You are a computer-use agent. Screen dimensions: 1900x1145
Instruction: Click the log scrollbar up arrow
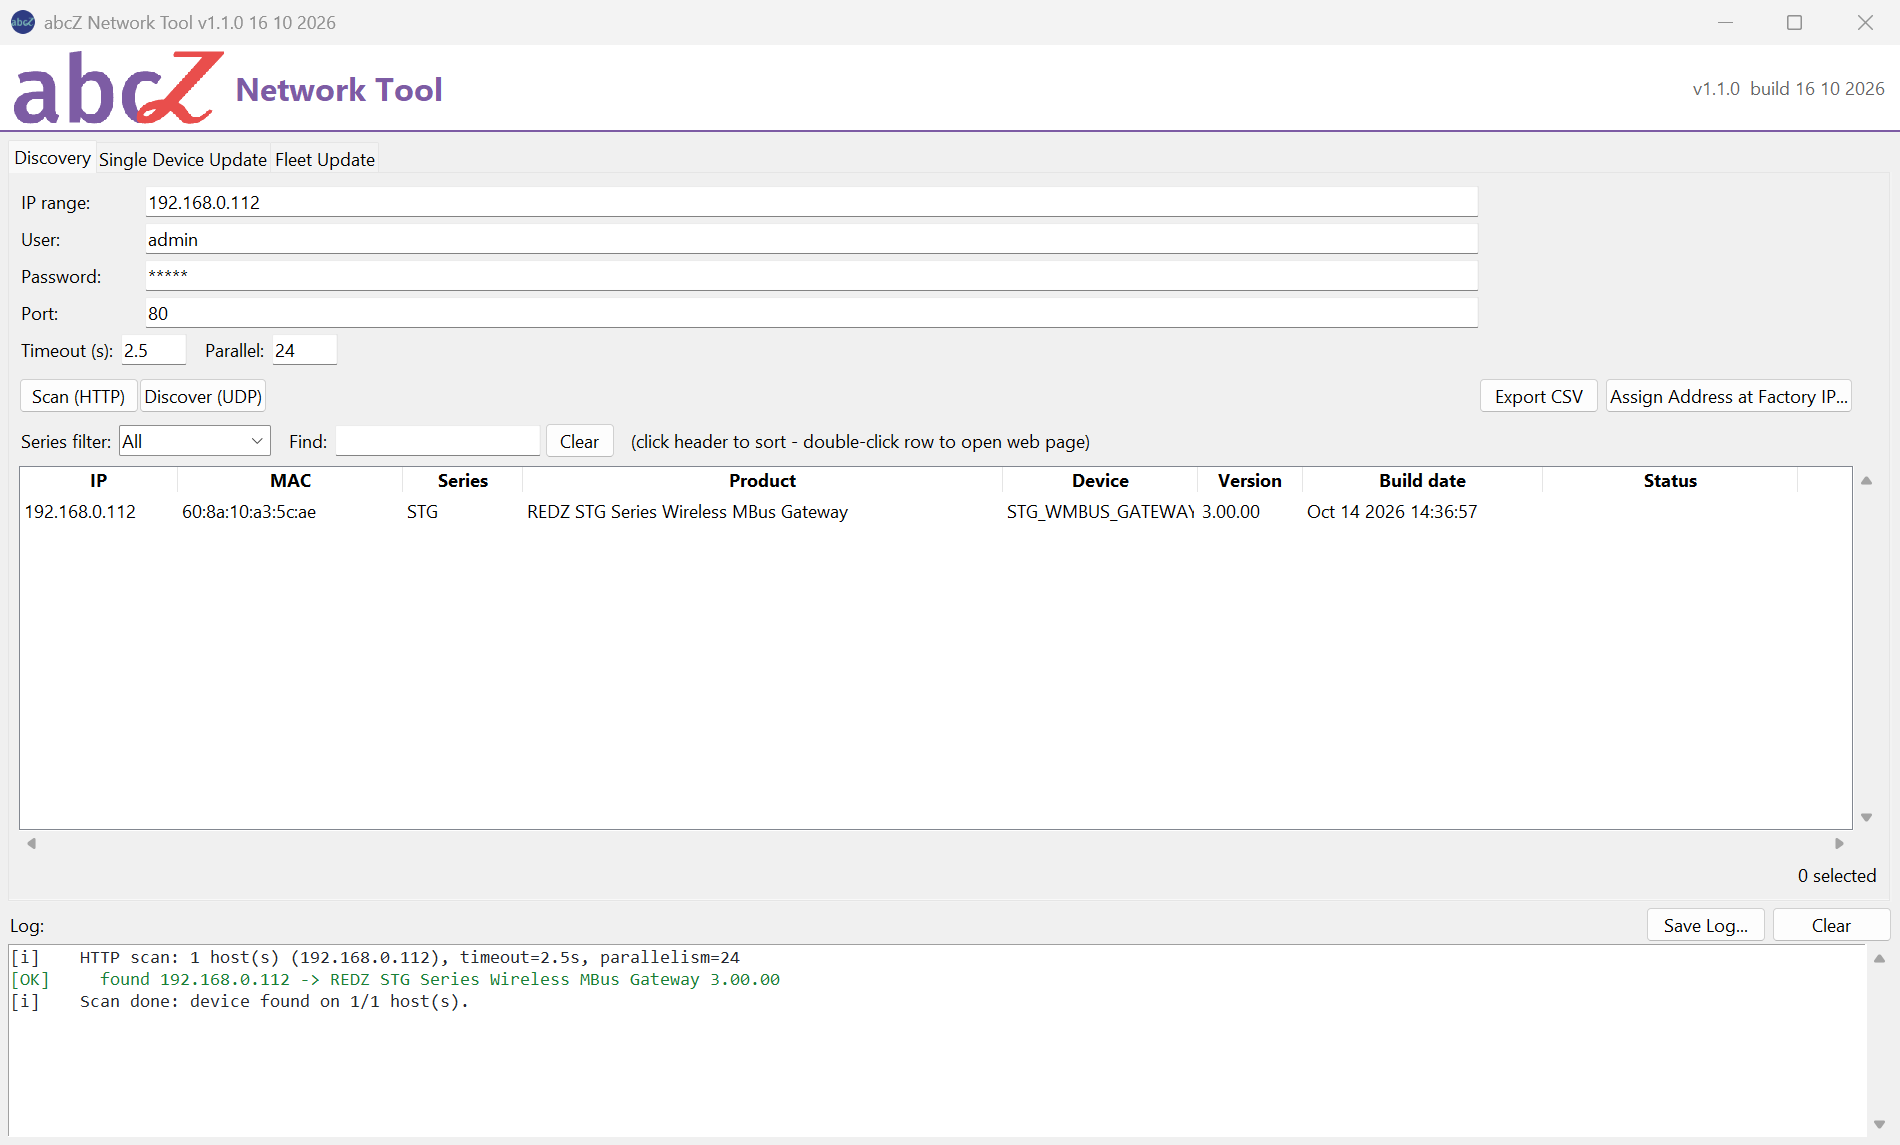pos(1879,958)
